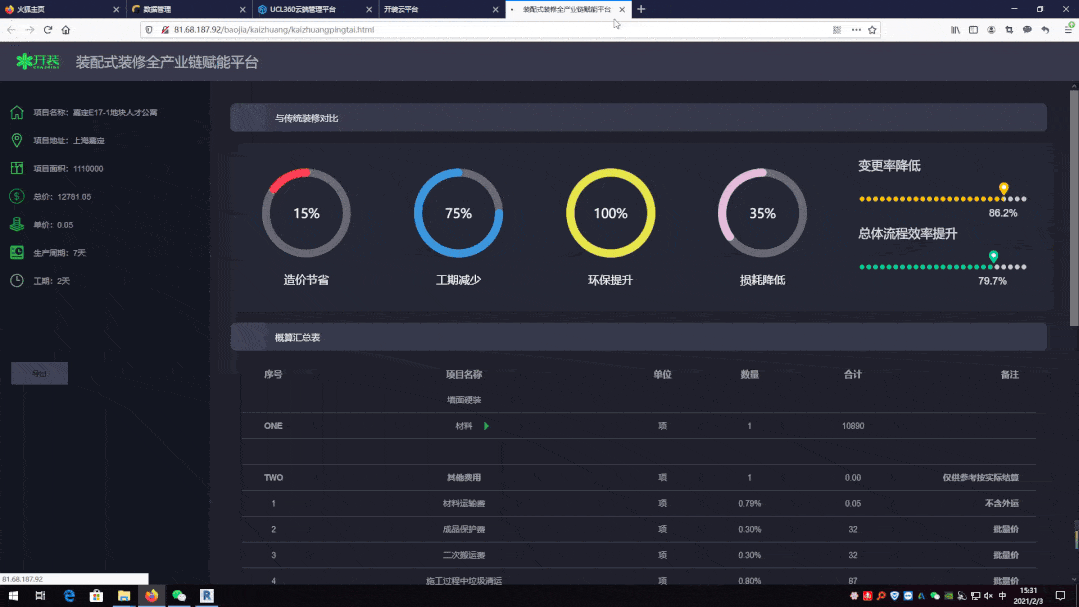Click the location pin icon for 项目地址
Screen dimensions: 1079x607
click(x=16, y=140)
